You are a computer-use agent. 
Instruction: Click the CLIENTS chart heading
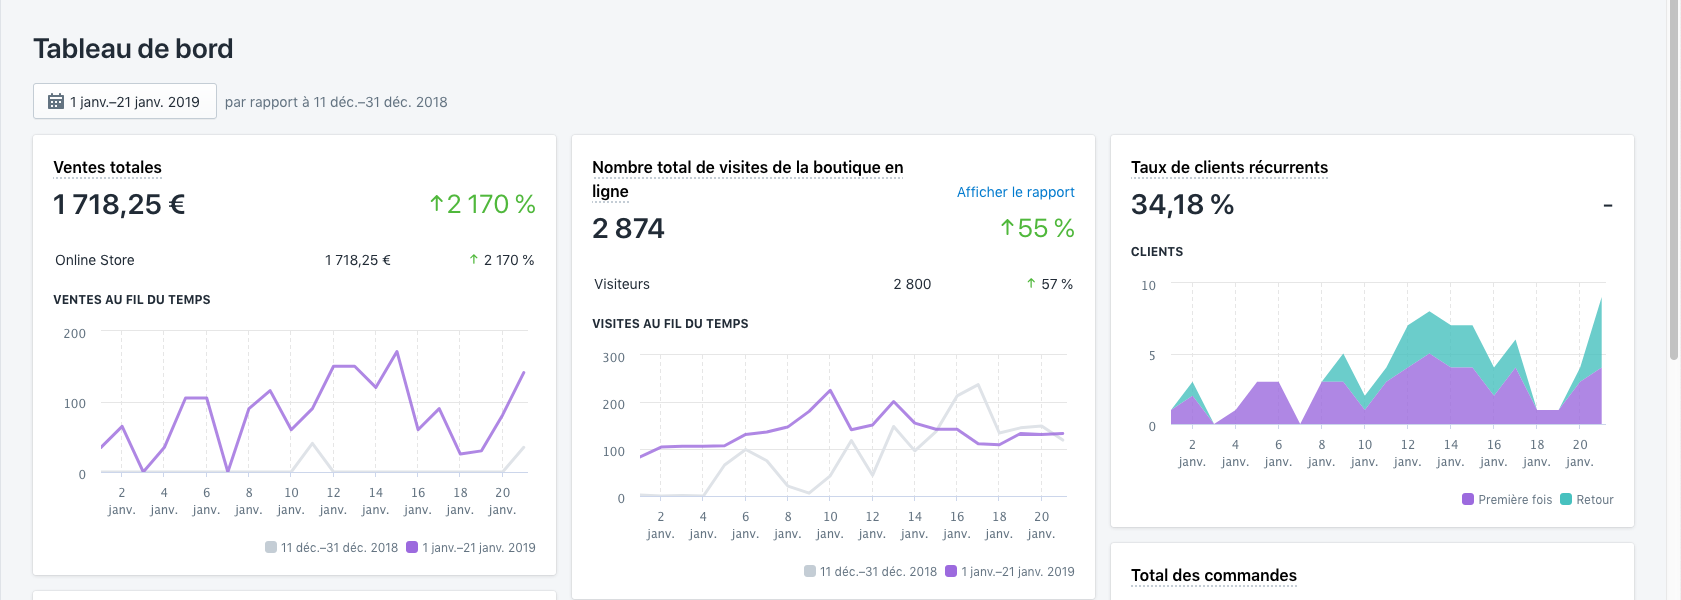[1157, 251]
